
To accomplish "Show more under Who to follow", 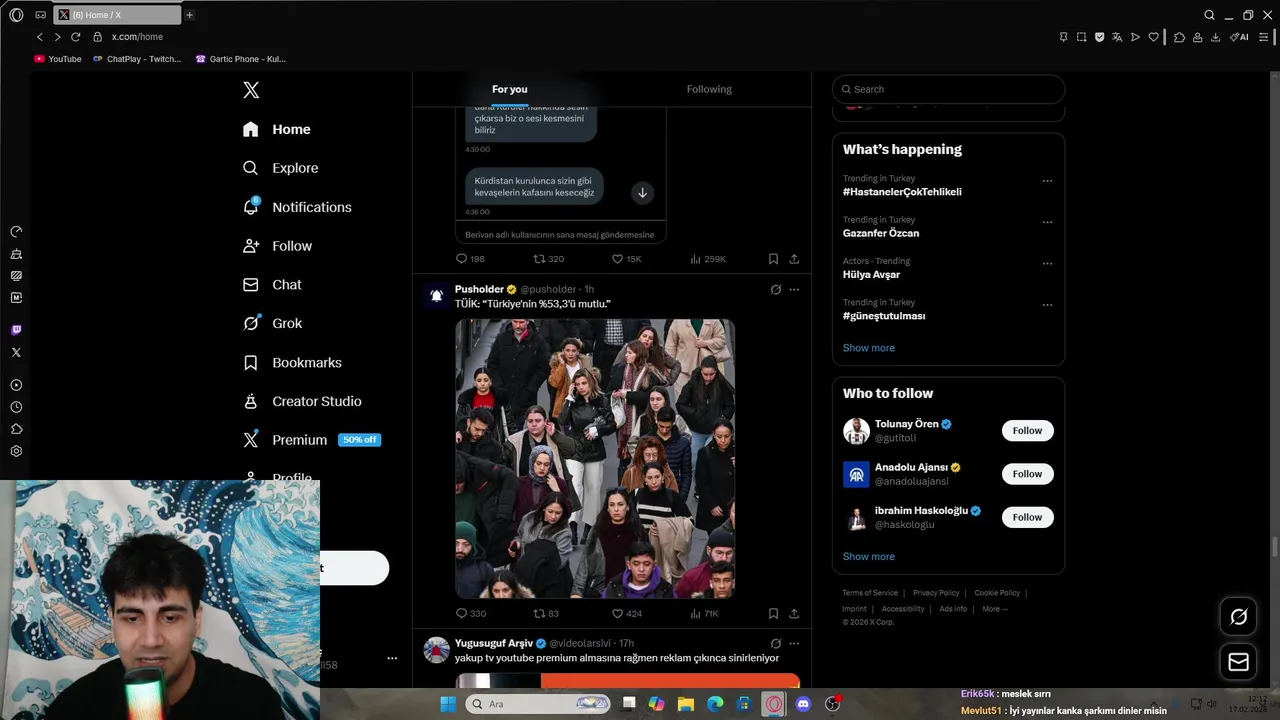I will click(x=868, y=557).
